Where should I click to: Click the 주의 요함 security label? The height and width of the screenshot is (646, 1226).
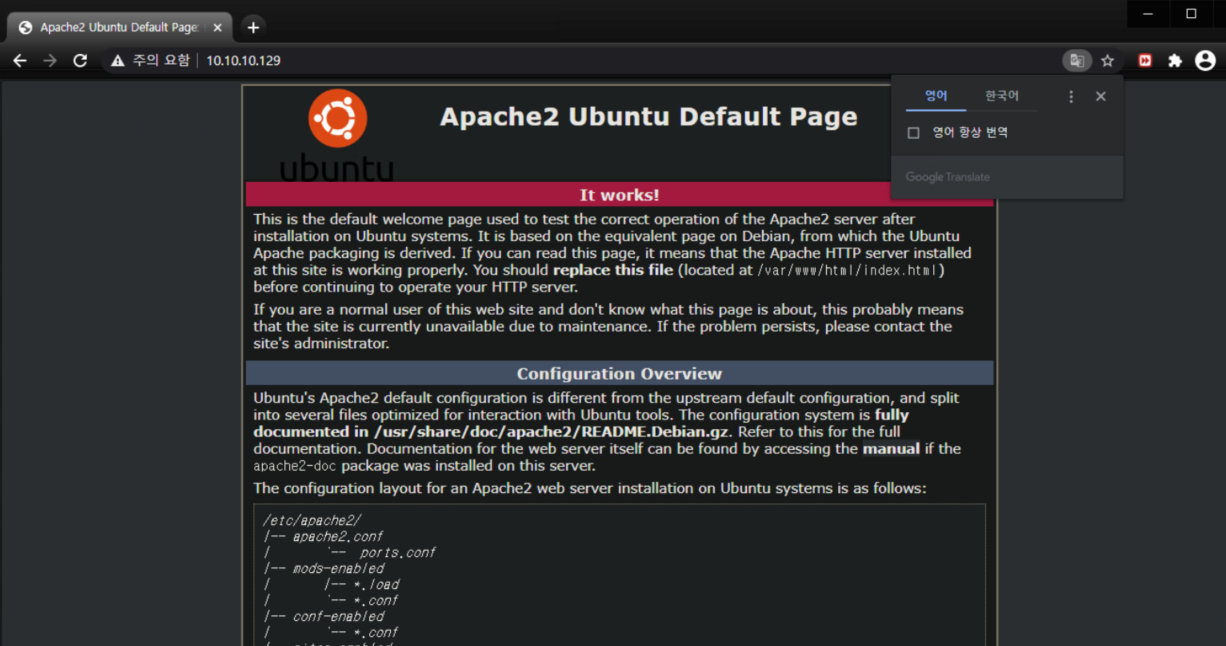click(161, 61)
